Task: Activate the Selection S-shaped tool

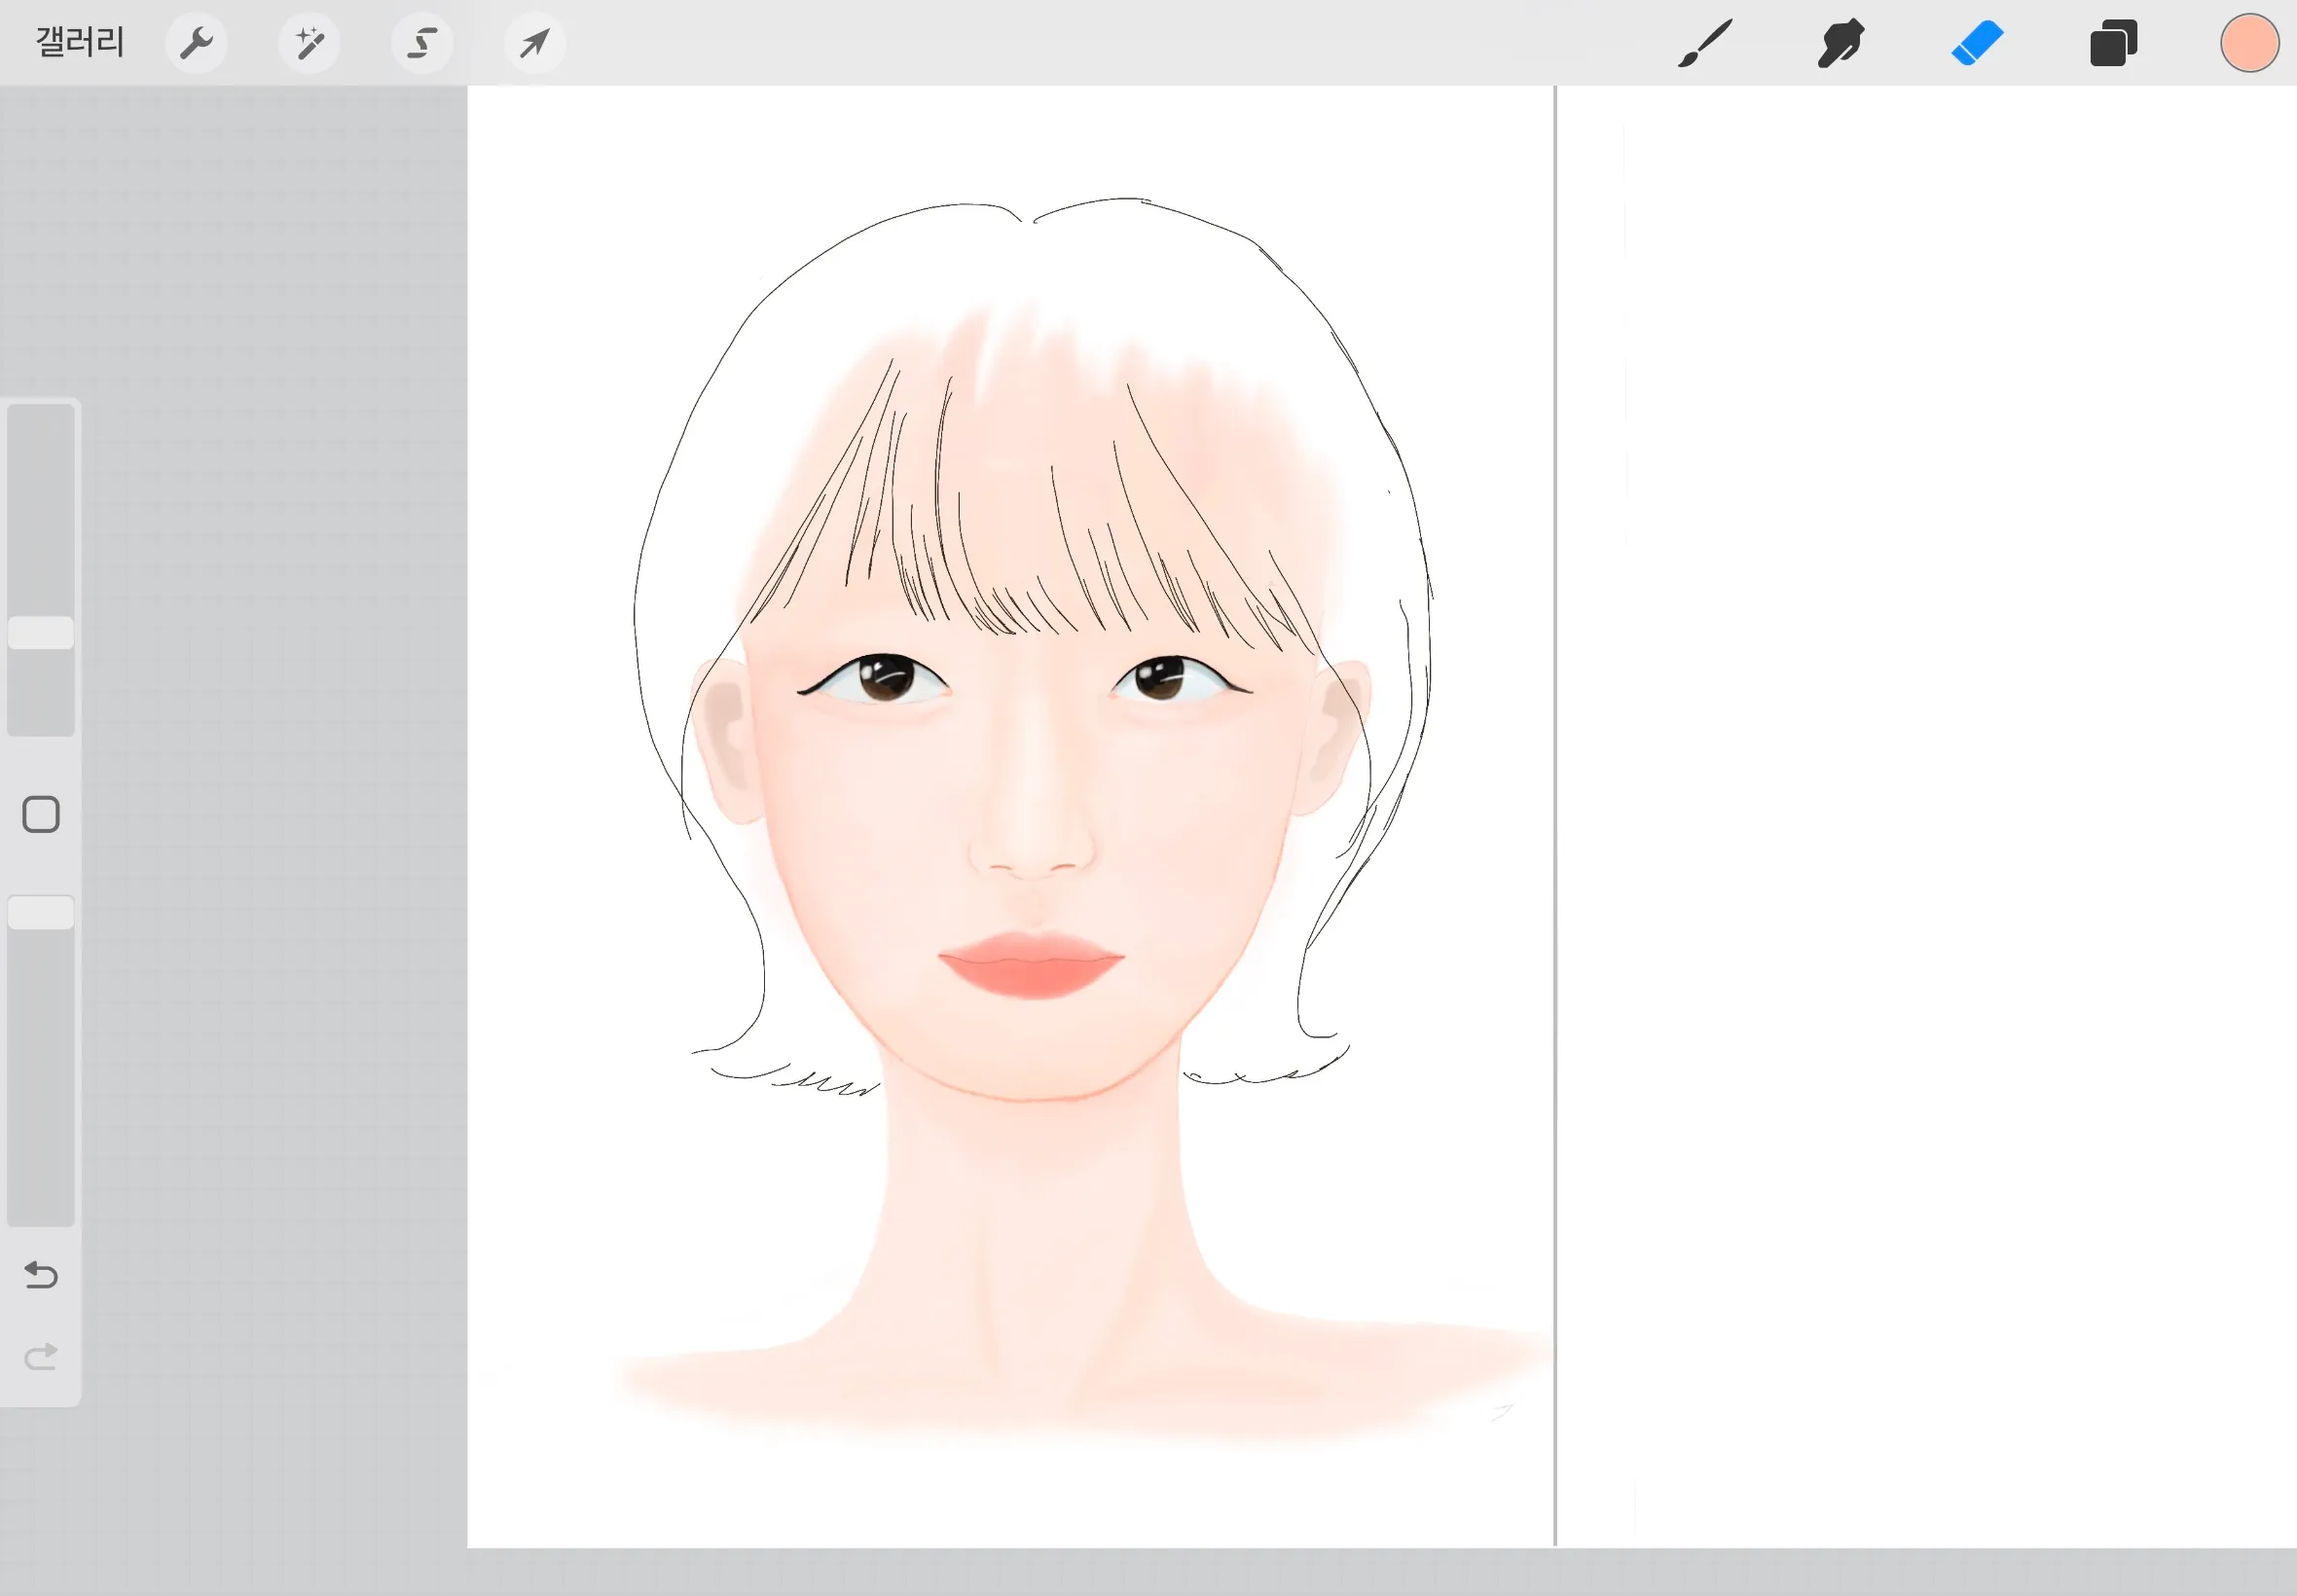Action: tap(422, 43)
